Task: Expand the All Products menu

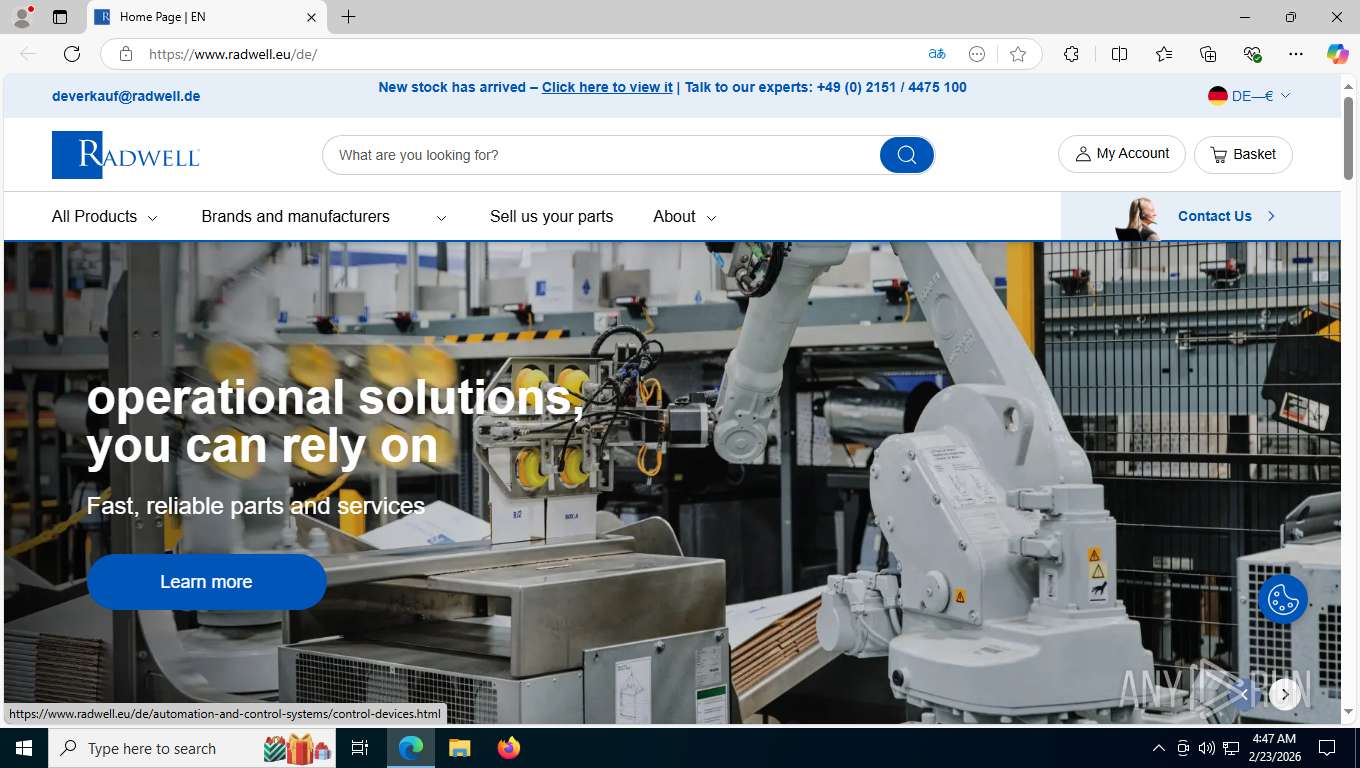Action: 105,216
